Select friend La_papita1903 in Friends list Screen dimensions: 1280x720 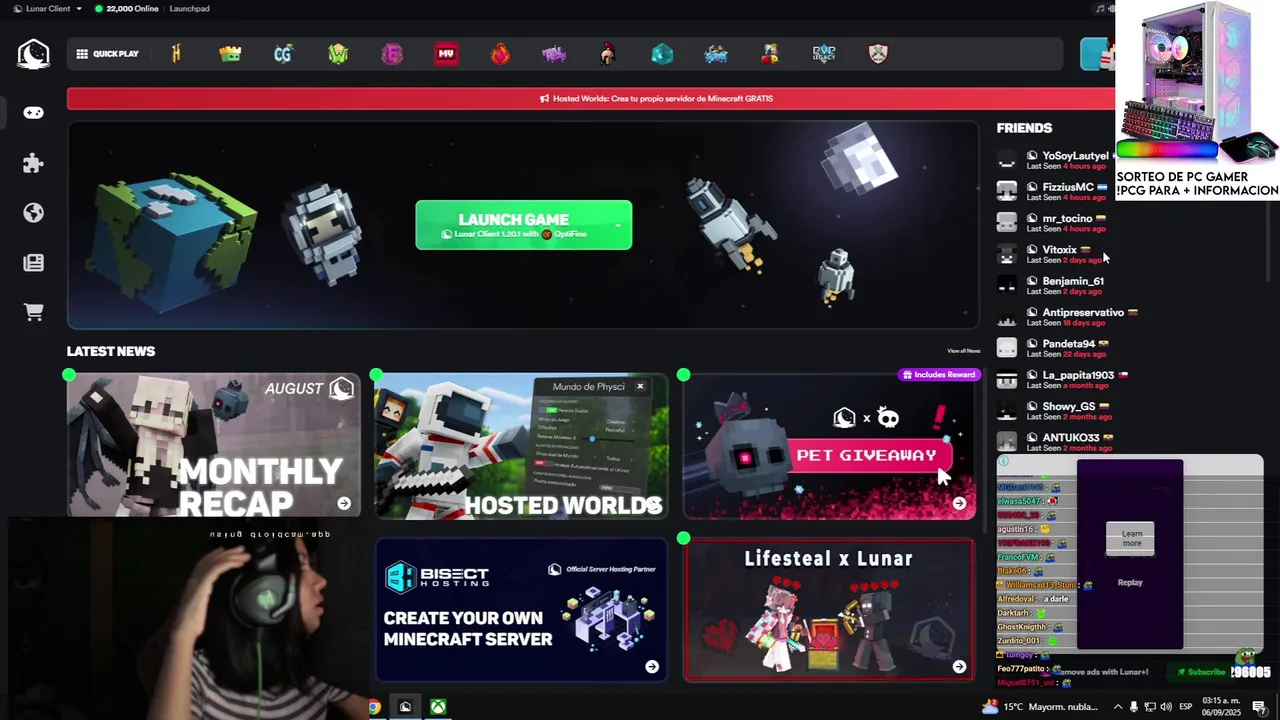[1063, 379]
